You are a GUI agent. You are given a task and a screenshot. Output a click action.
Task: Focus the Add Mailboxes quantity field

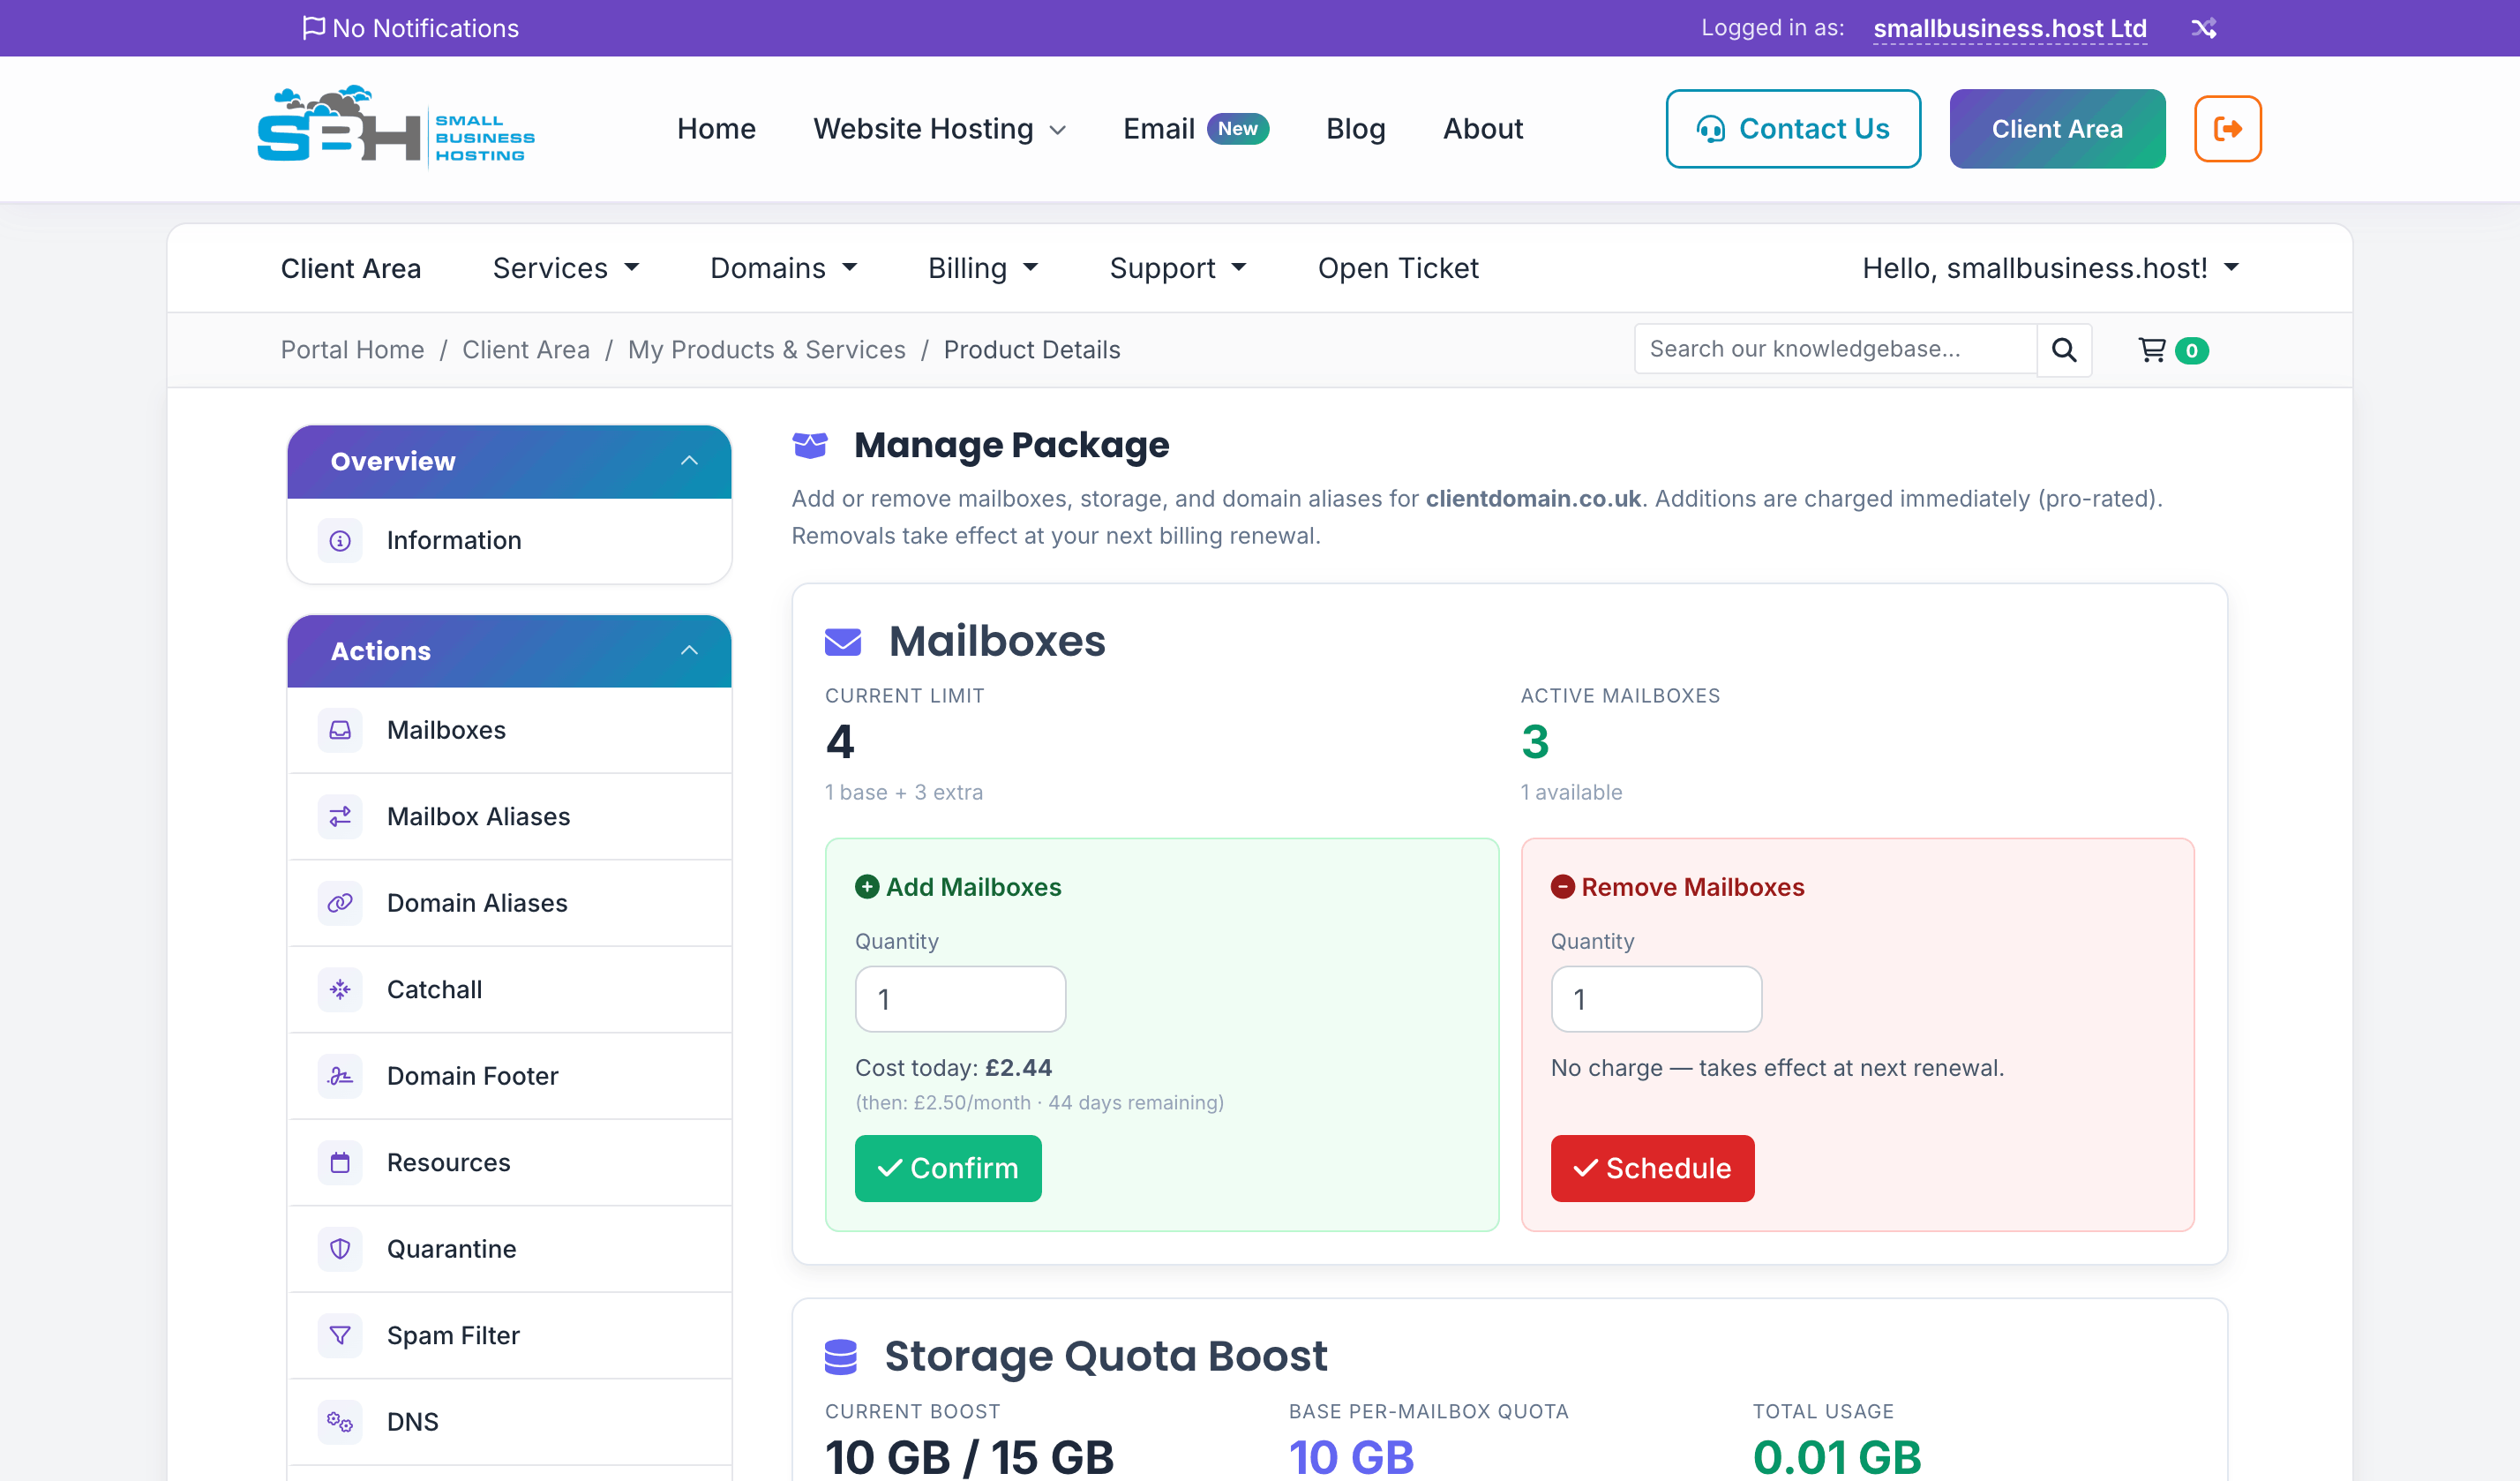click(x=960, y=999)
